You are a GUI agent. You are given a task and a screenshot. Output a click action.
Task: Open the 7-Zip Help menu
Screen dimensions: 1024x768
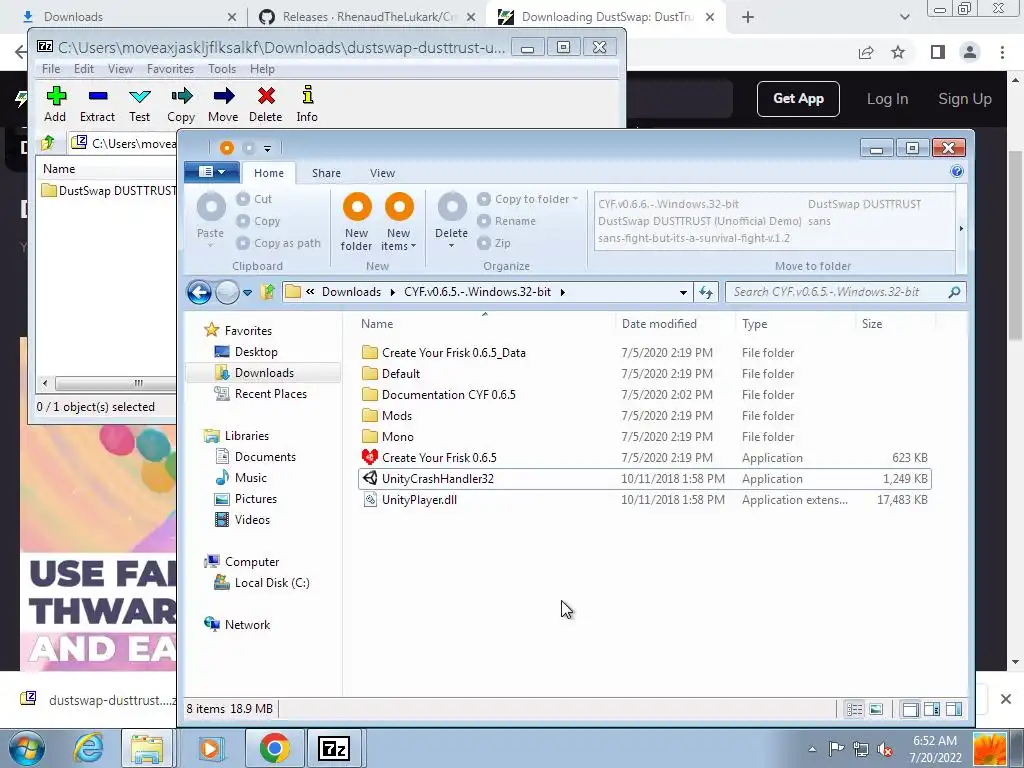tap(263, 69)
